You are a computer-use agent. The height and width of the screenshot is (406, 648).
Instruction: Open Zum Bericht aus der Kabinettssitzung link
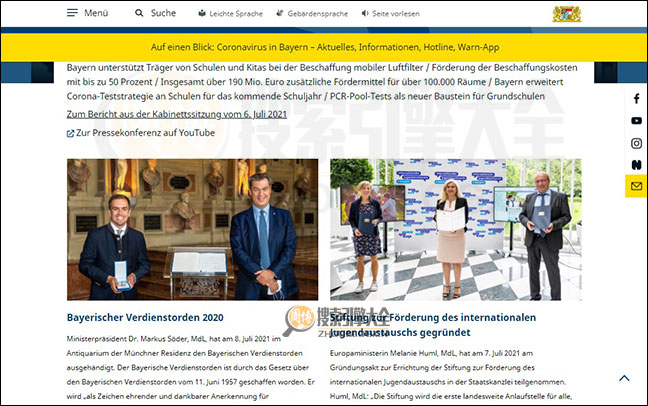[x=176, y=114]
